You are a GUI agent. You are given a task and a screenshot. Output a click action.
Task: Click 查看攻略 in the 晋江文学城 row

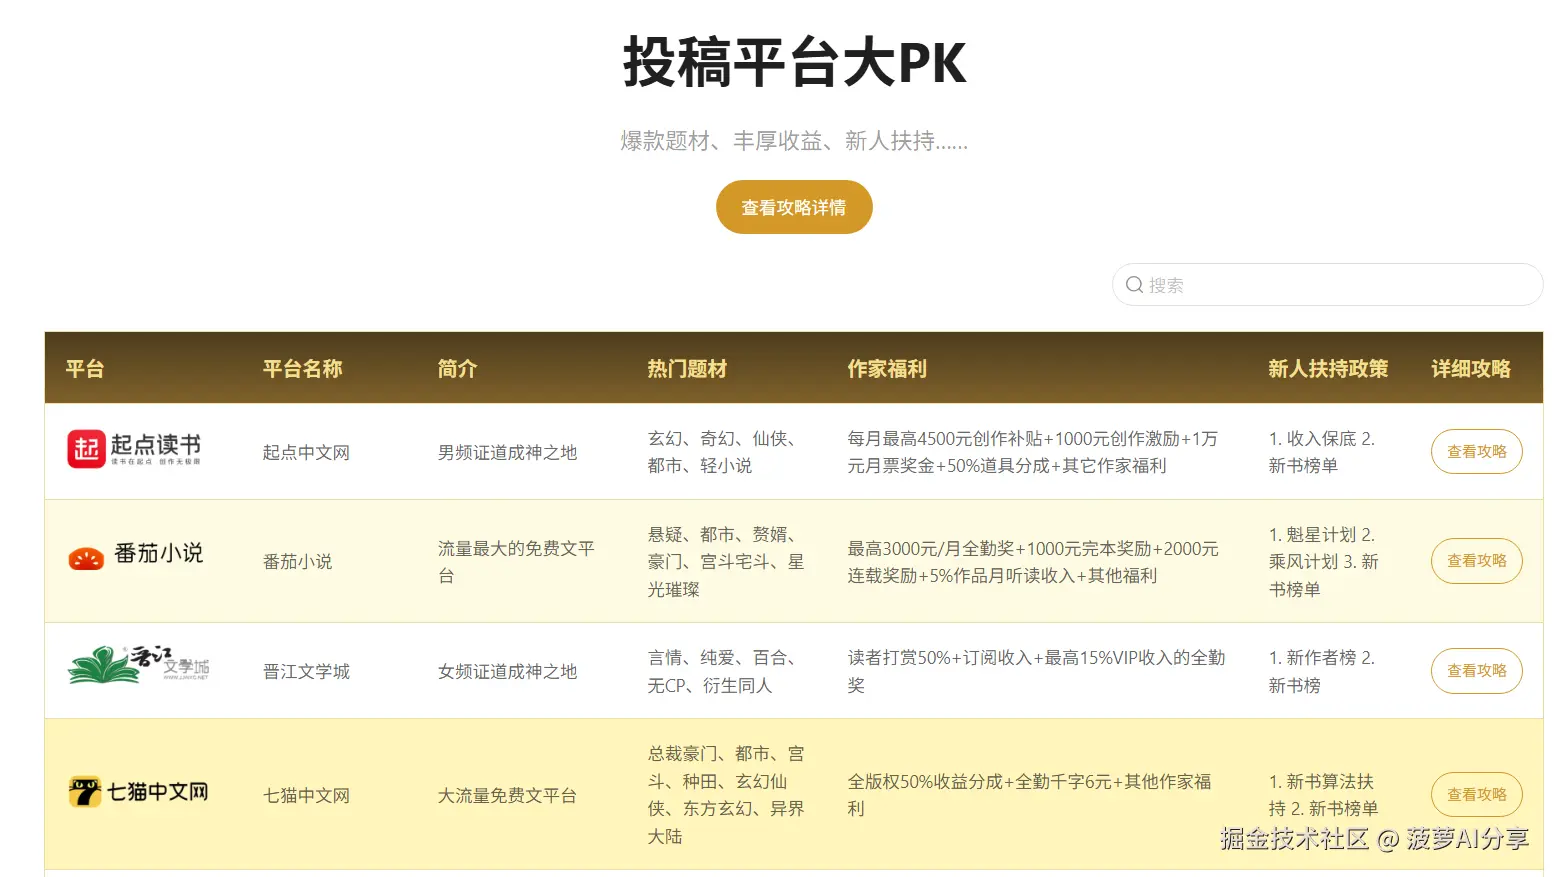tap(1477, 671)
